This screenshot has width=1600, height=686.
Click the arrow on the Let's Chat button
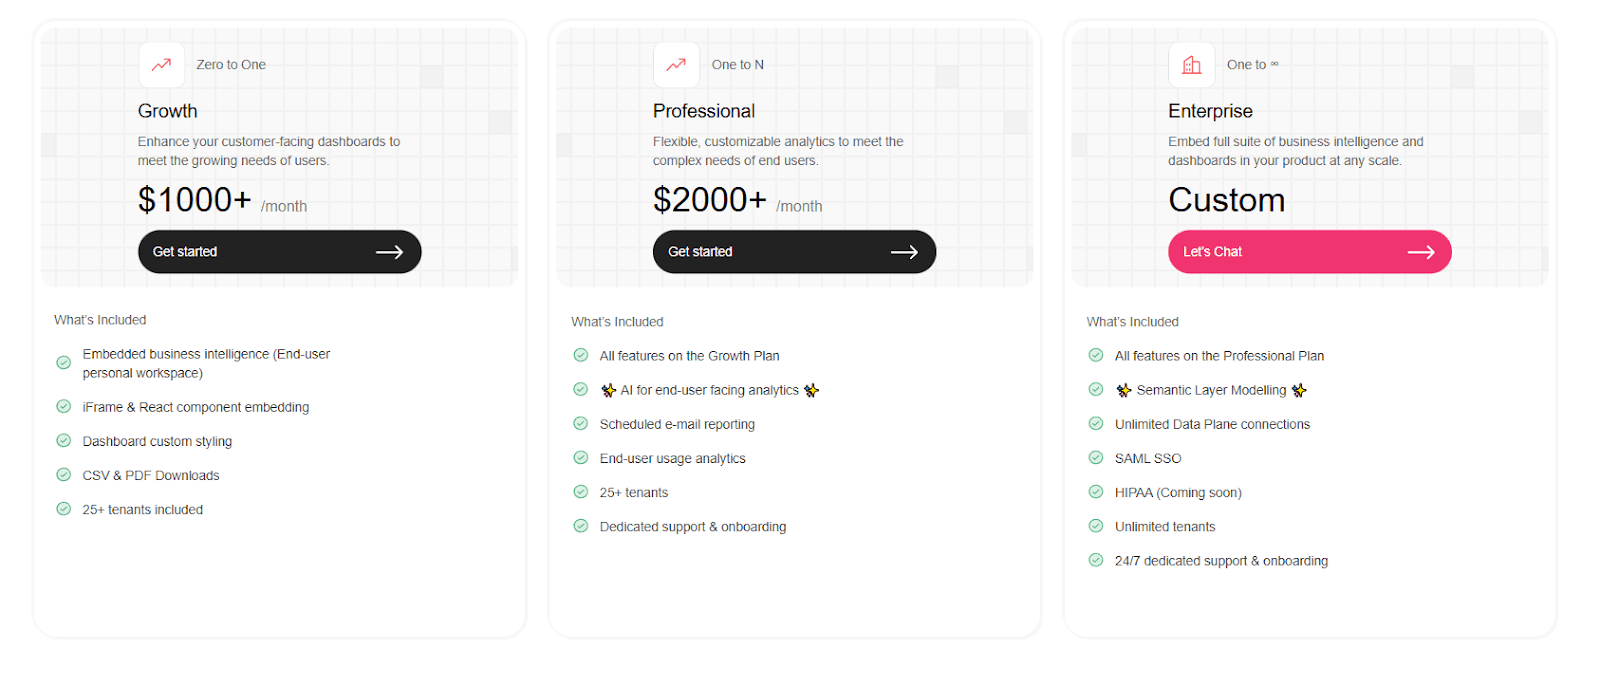pos(1420,252)
